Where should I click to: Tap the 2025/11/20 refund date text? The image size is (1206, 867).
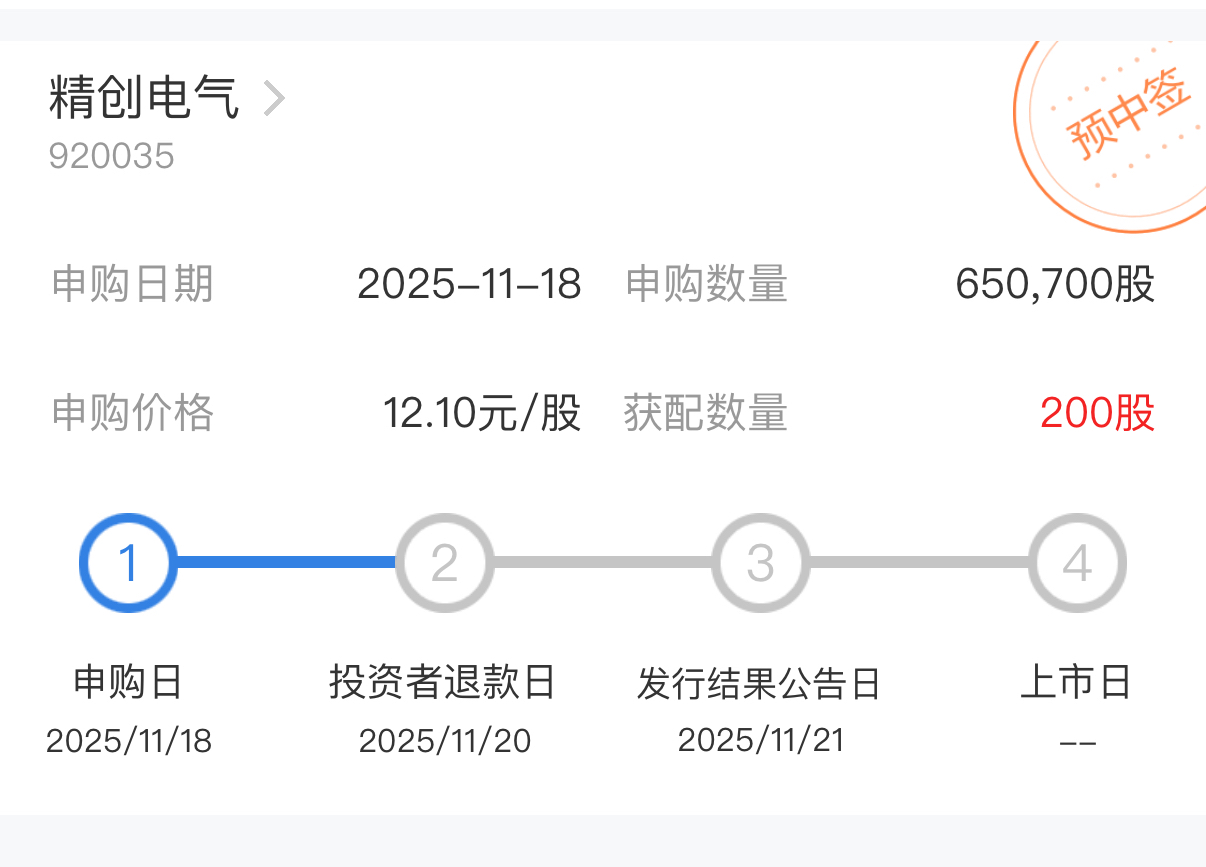pos(444,741)
